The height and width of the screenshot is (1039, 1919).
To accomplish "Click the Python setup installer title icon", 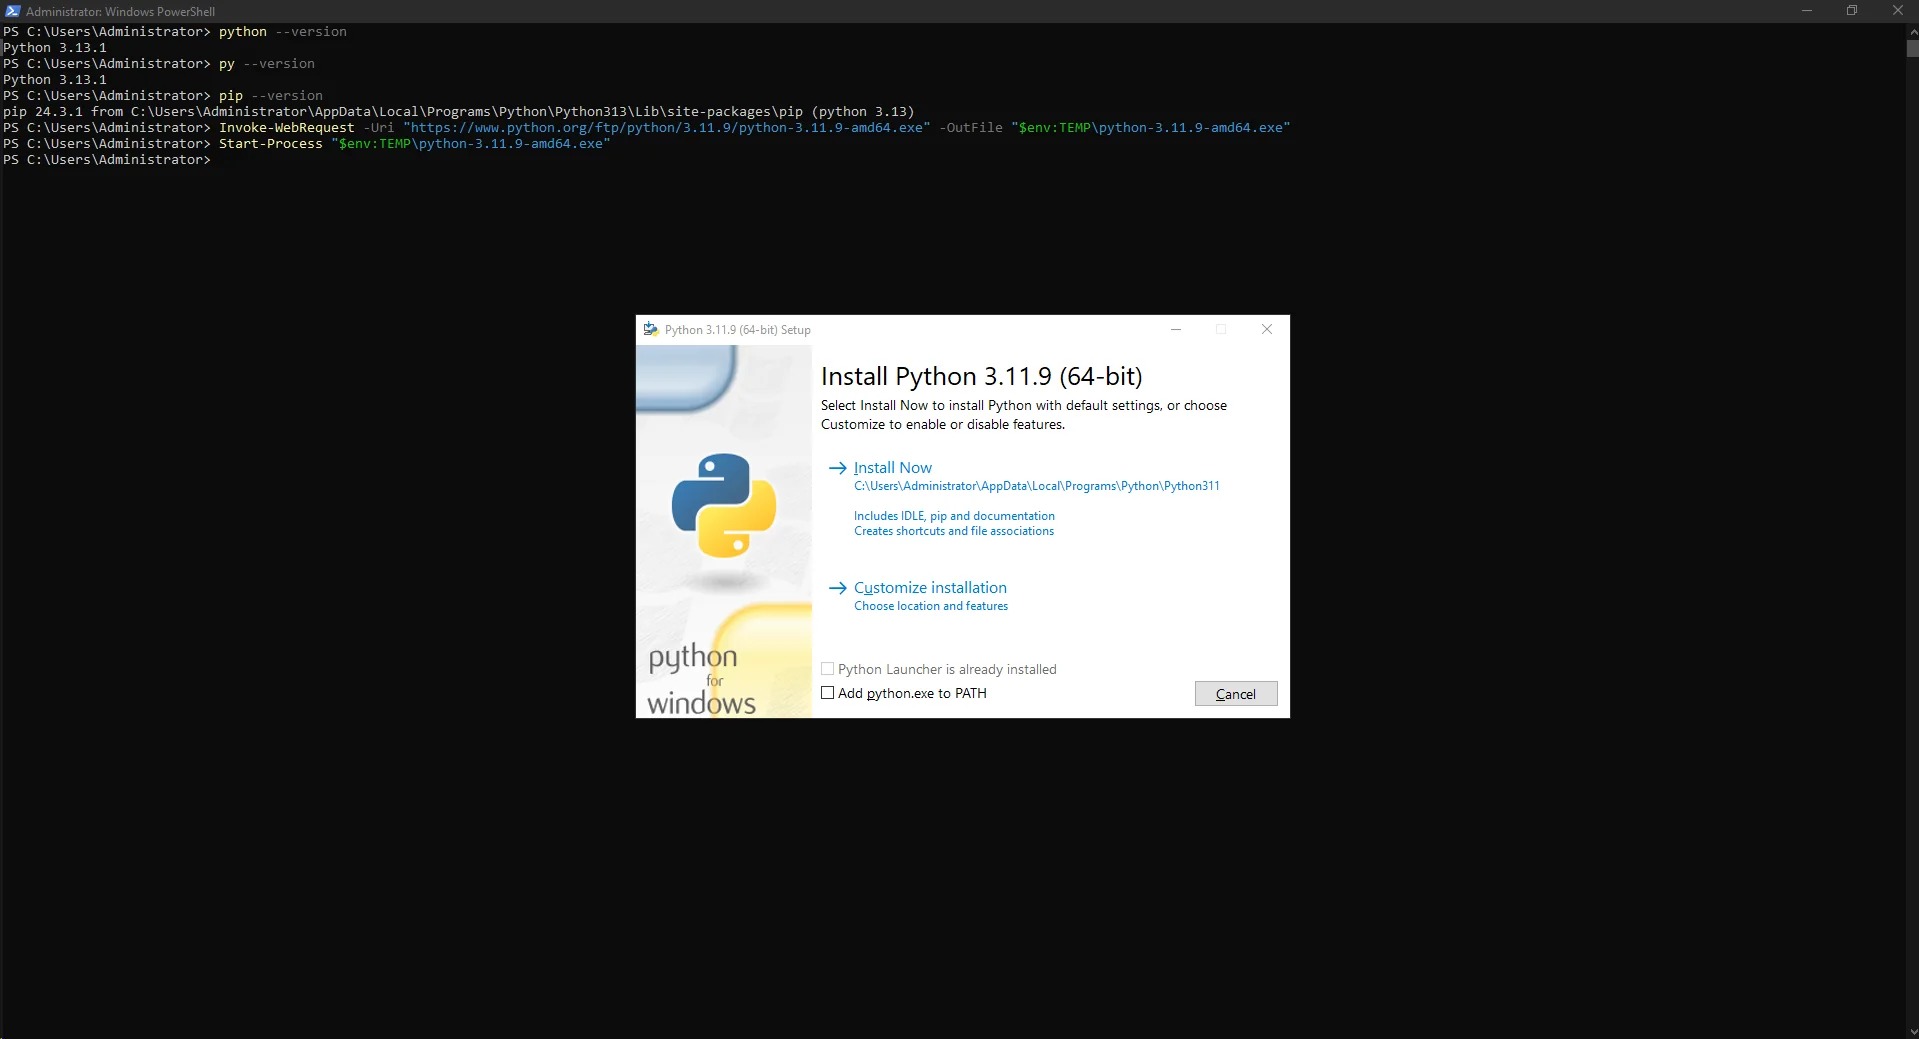I will [651, 329].
